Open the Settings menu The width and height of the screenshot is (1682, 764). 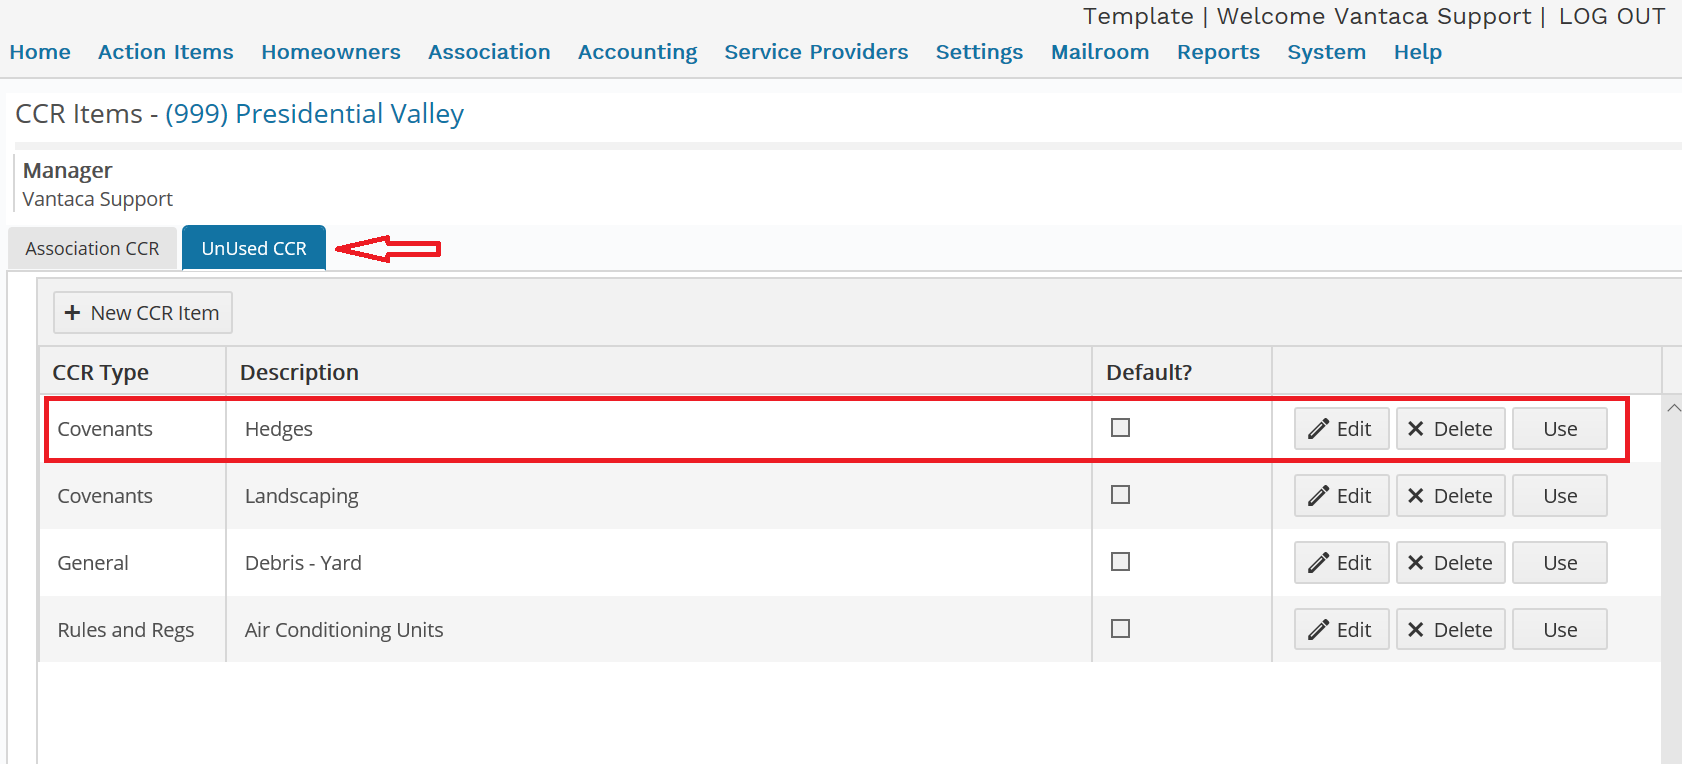tap(979, 52)
